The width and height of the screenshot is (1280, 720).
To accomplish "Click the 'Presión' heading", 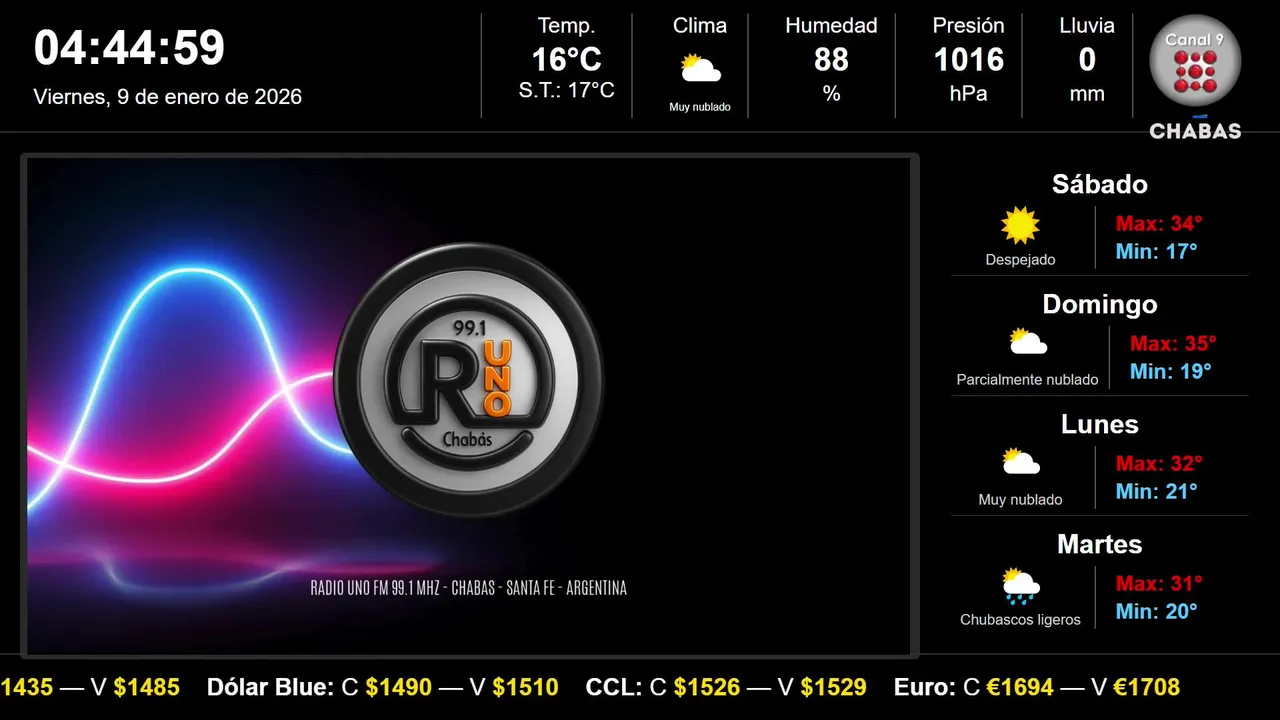I will tap(968, 26).
